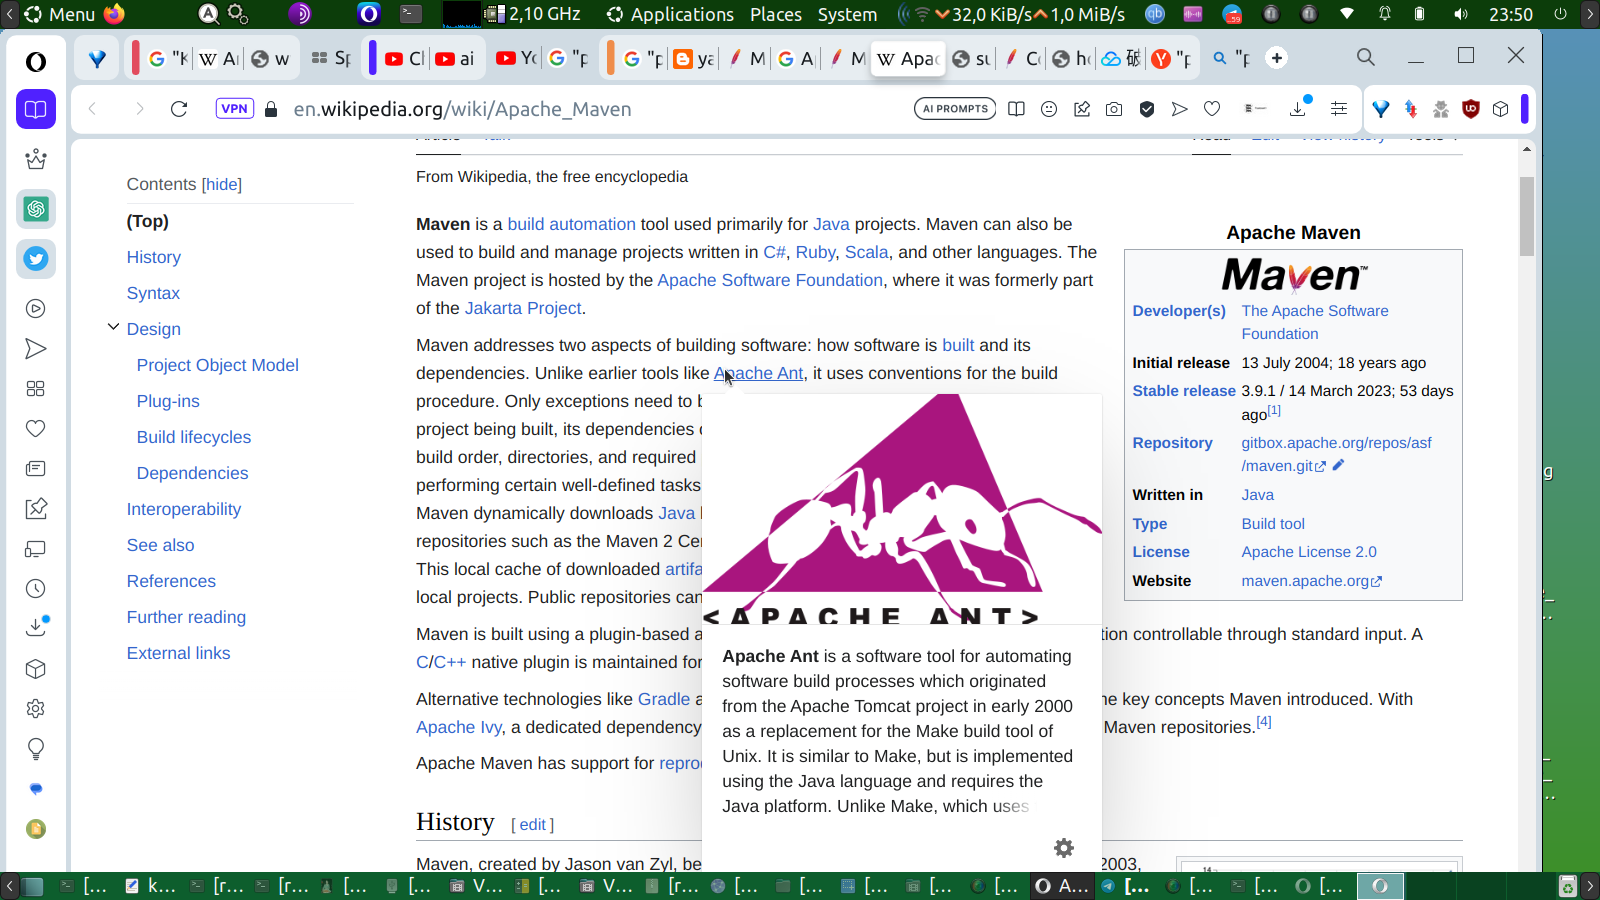Open the Opera main menu logo
1600x900 pixels.
(x=36, y=62)
